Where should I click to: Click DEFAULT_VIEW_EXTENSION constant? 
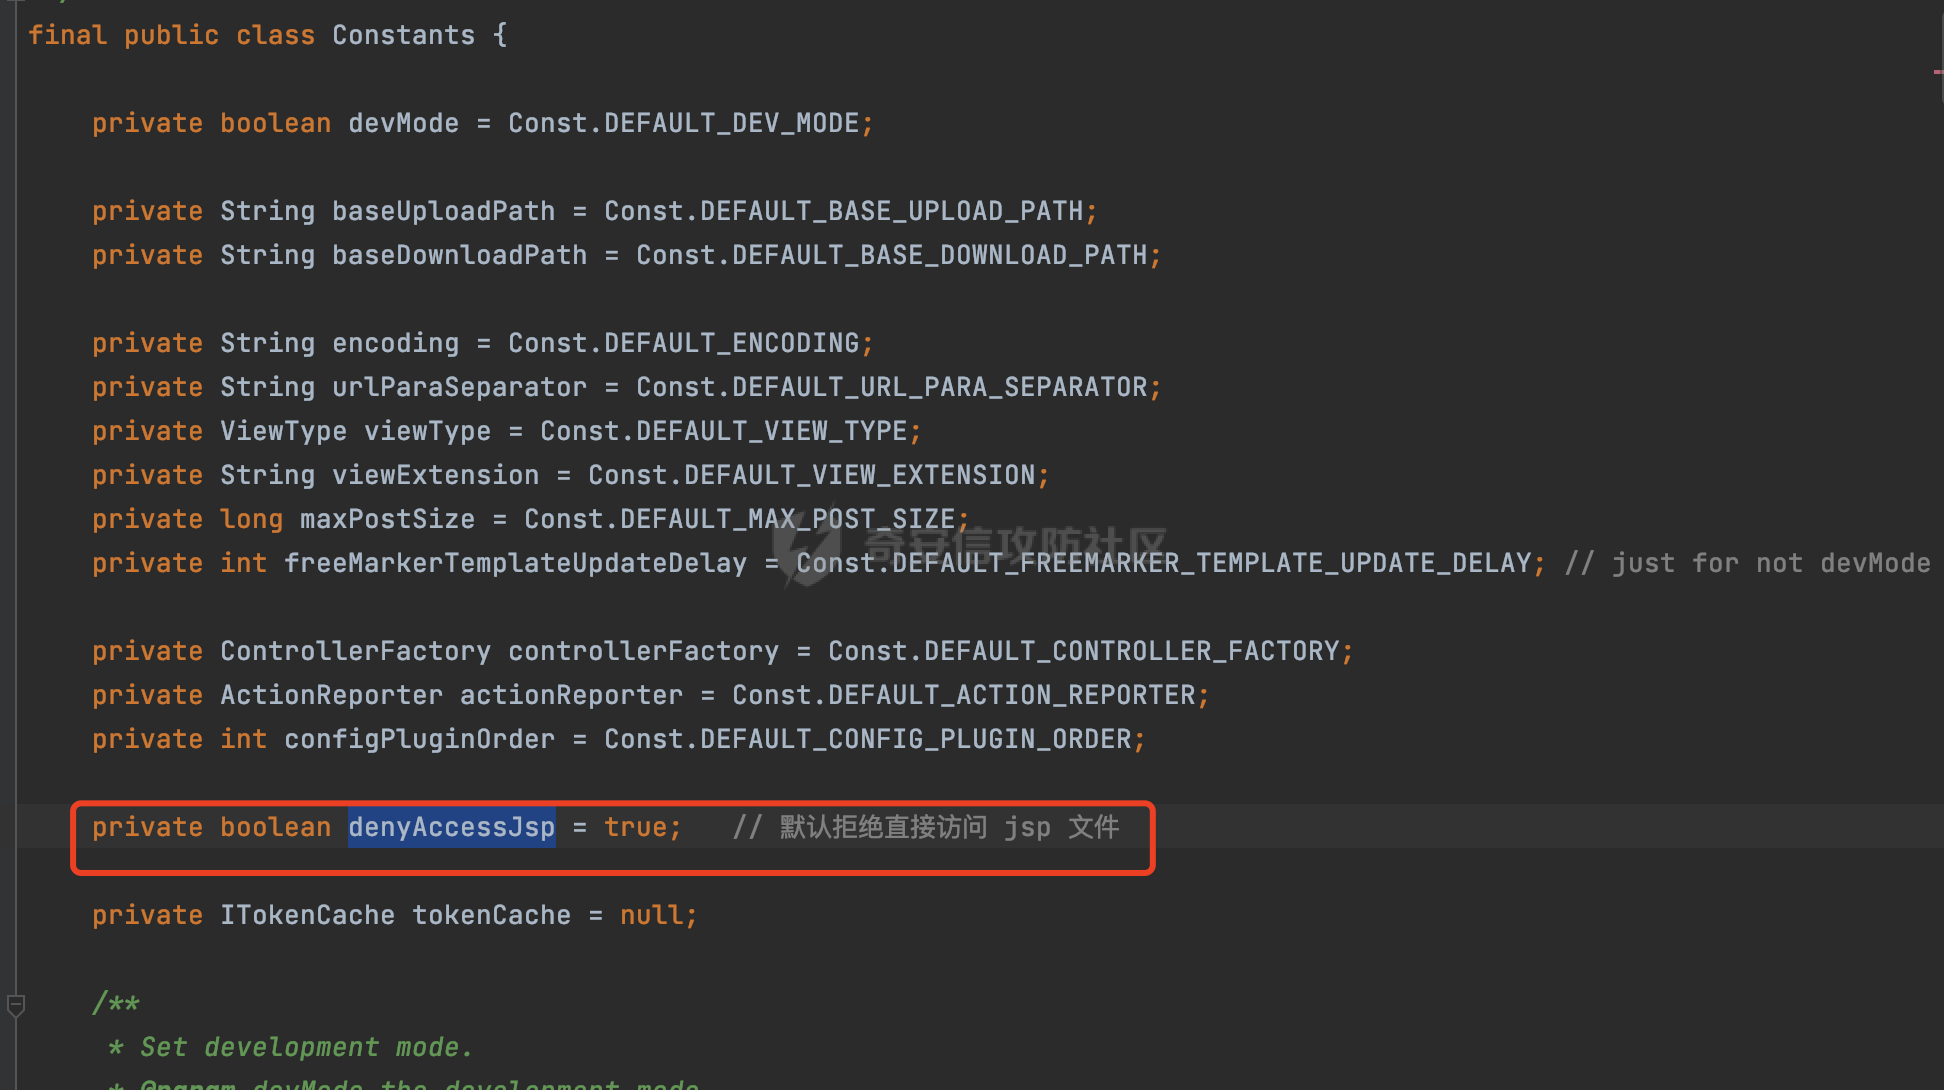(x=860, y=475)
